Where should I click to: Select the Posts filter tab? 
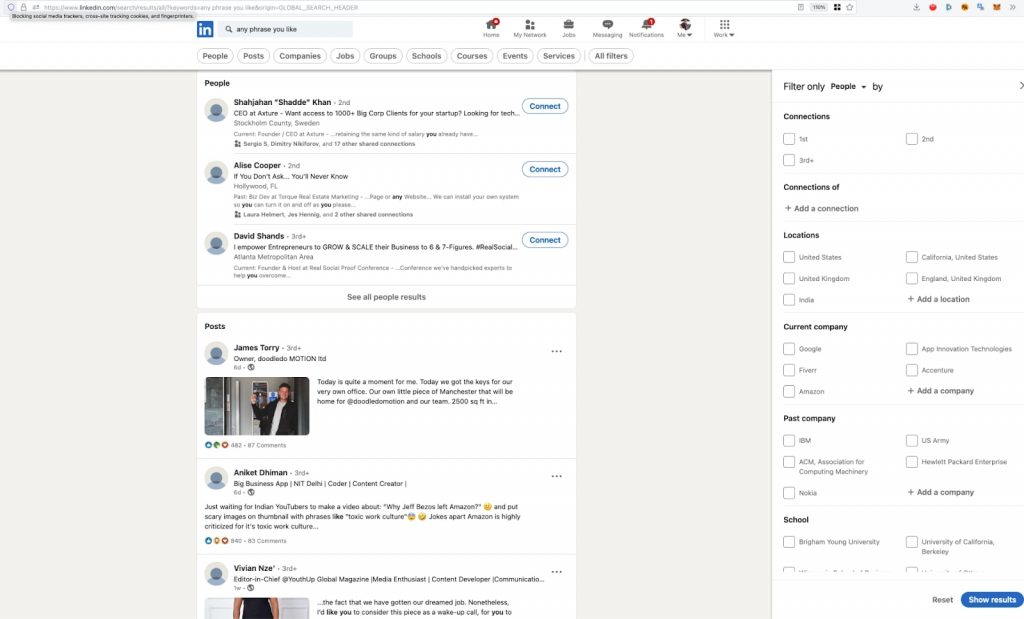[x=253, y=56]
